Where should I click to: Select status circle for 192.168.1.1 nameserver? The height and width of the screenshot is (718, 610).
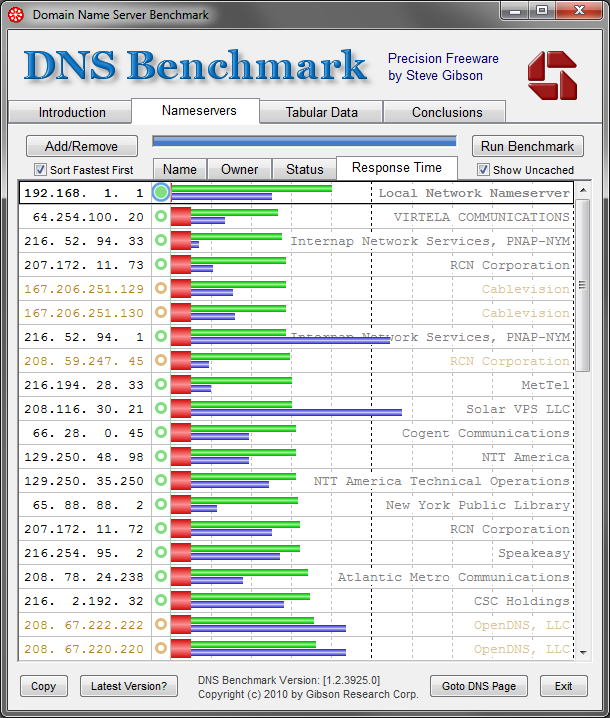coord(161,192)
